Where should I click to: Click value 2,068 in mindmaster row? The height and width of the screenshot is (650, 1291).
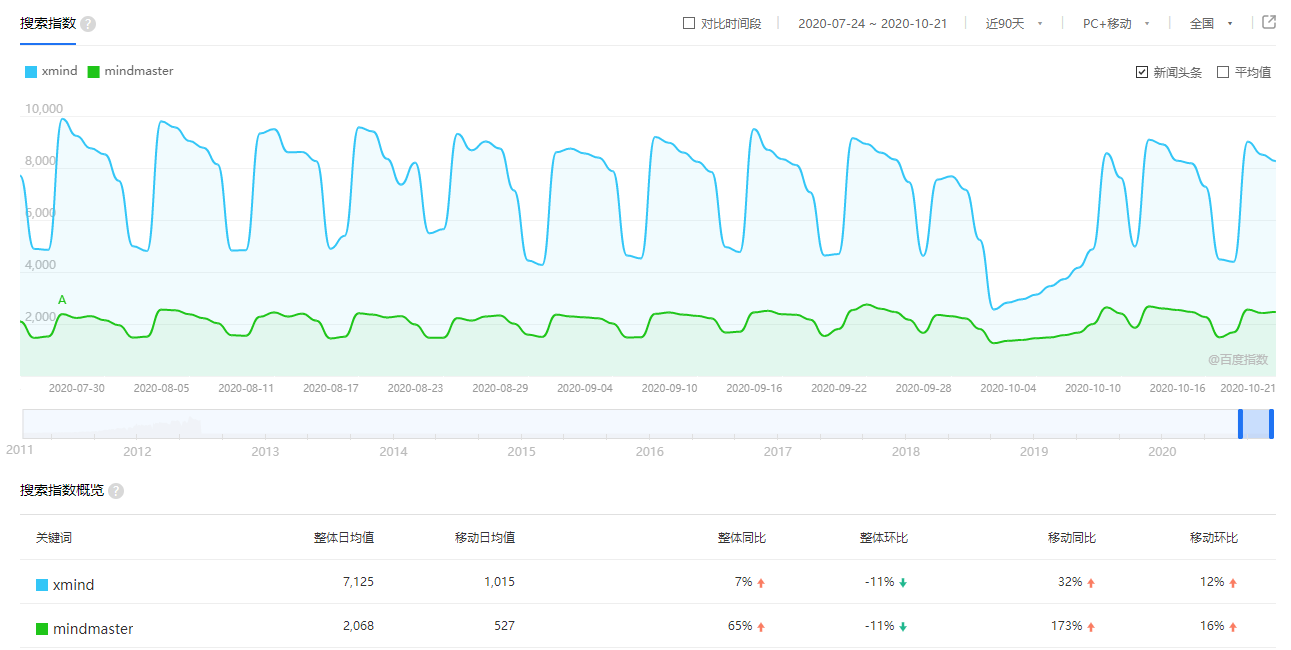(x=357, y=626)
